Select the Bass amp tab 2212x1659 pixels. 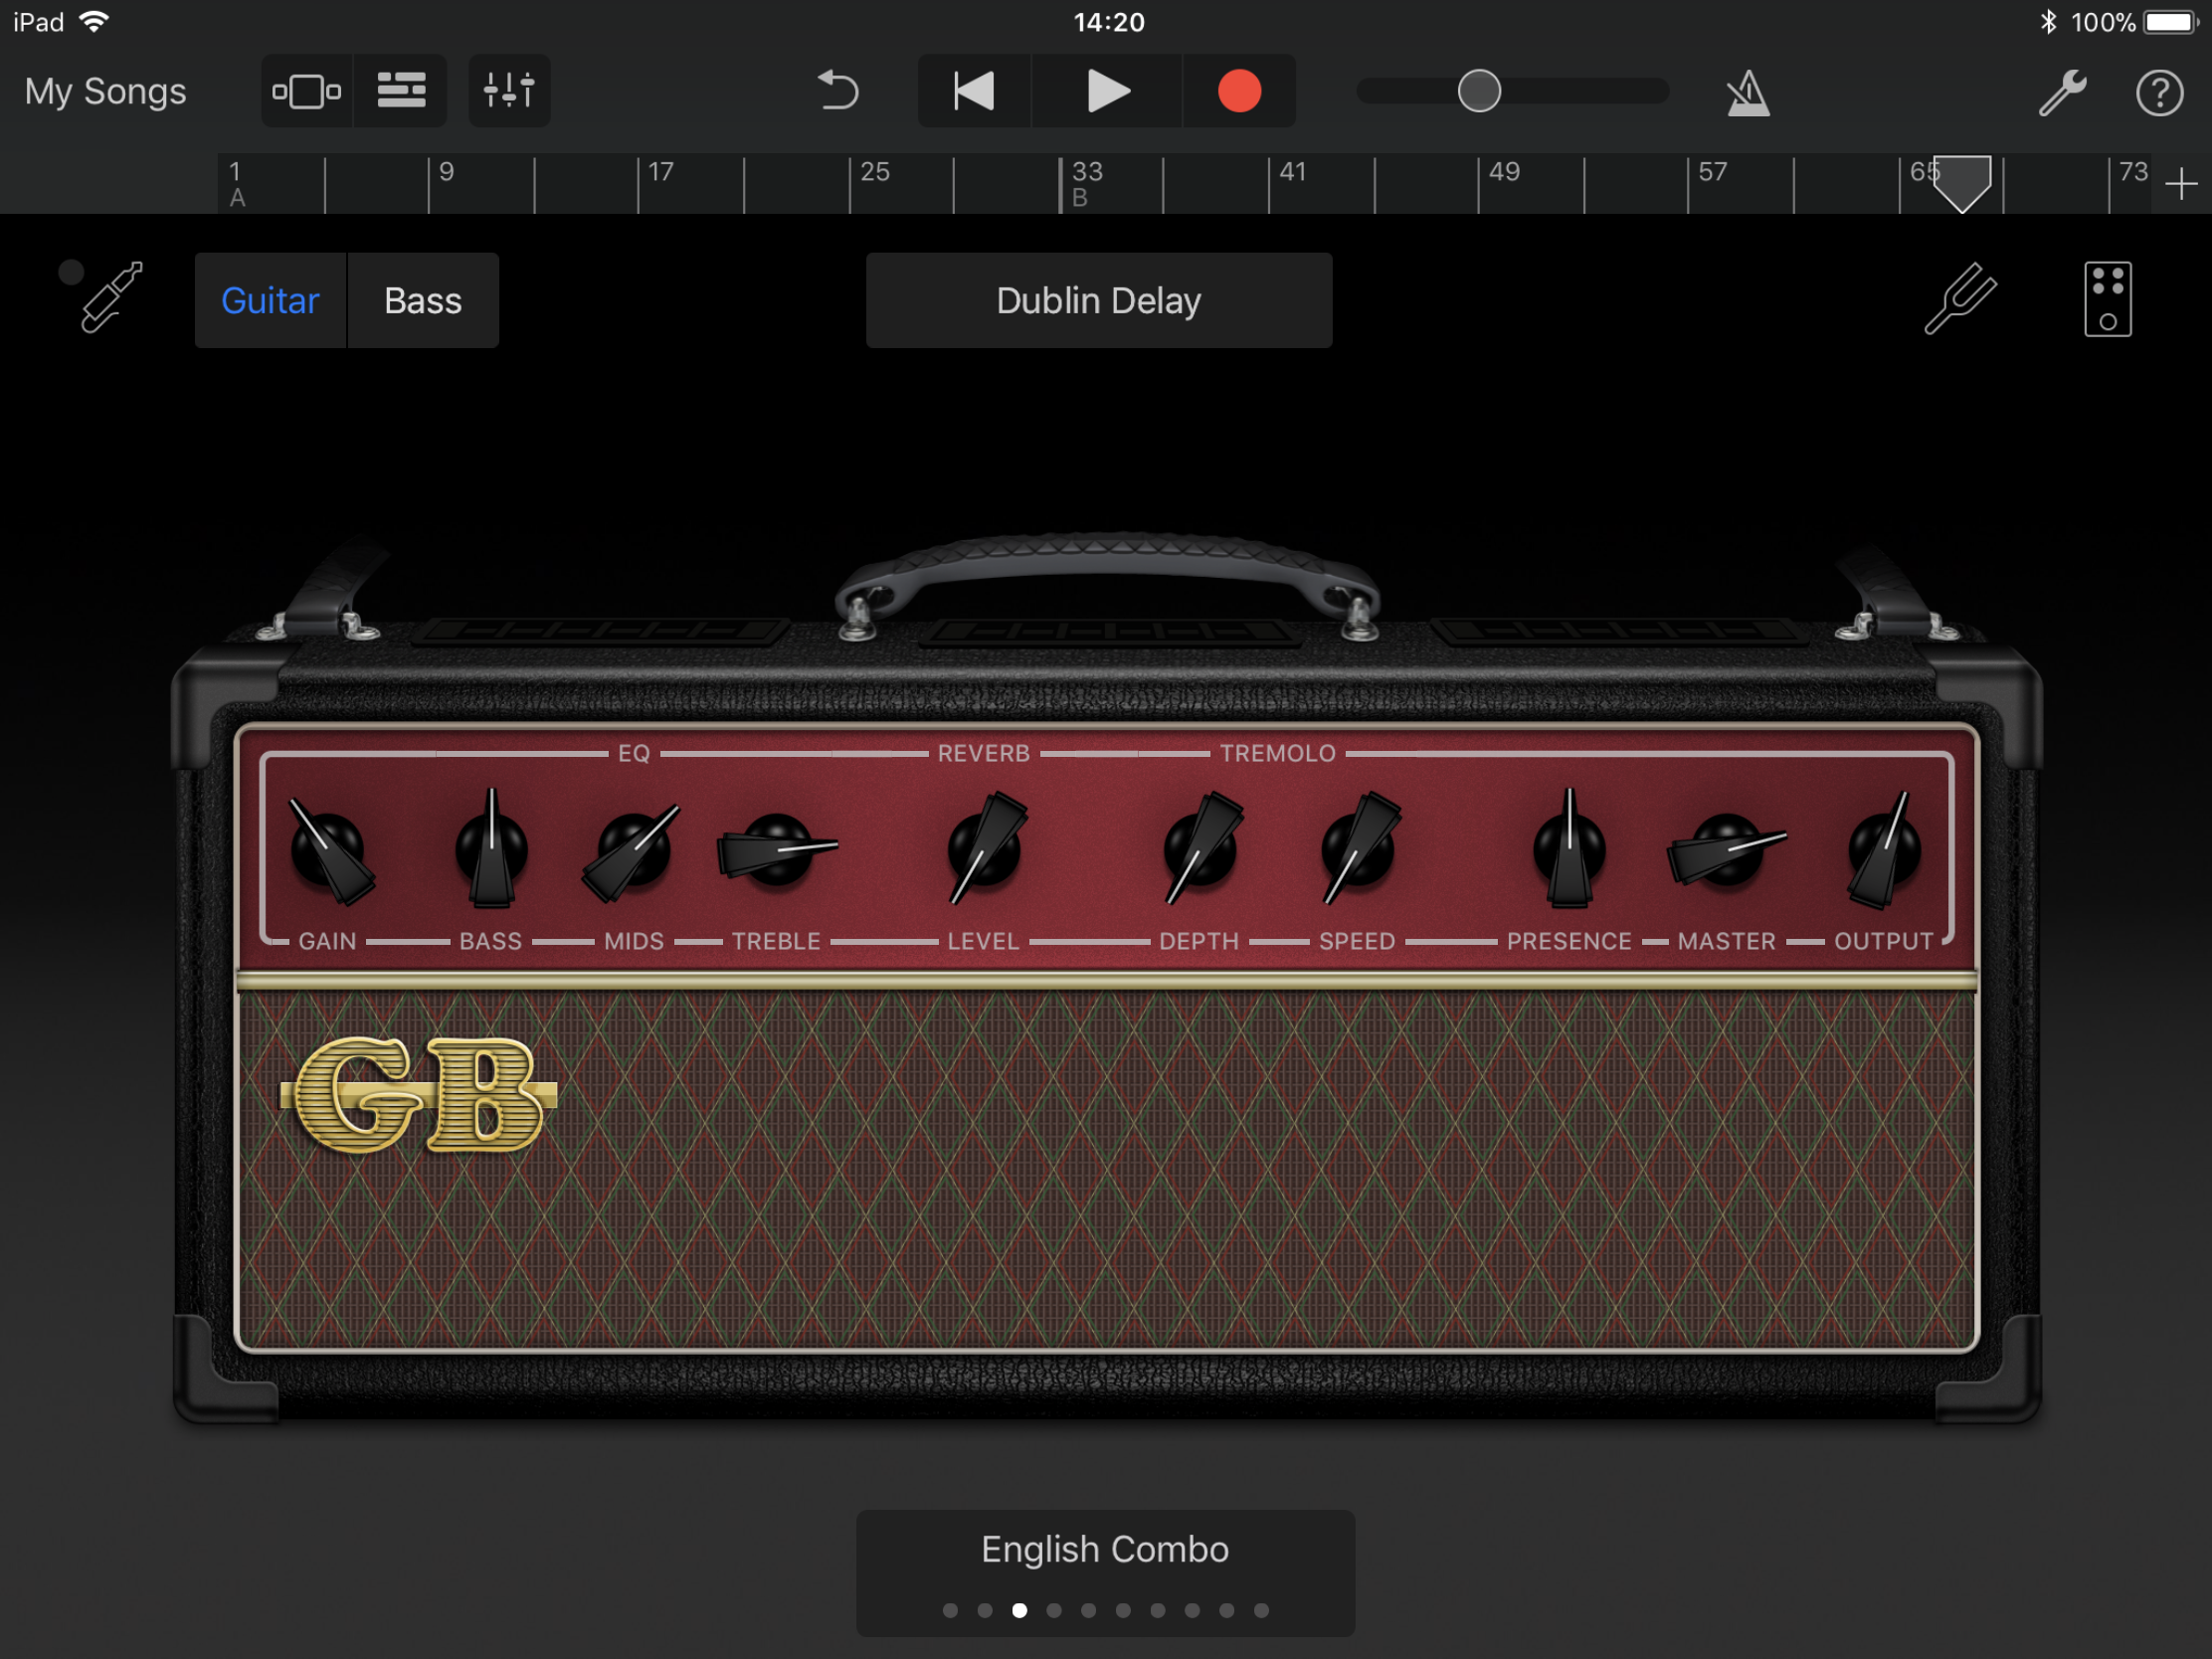coord(423,300)
